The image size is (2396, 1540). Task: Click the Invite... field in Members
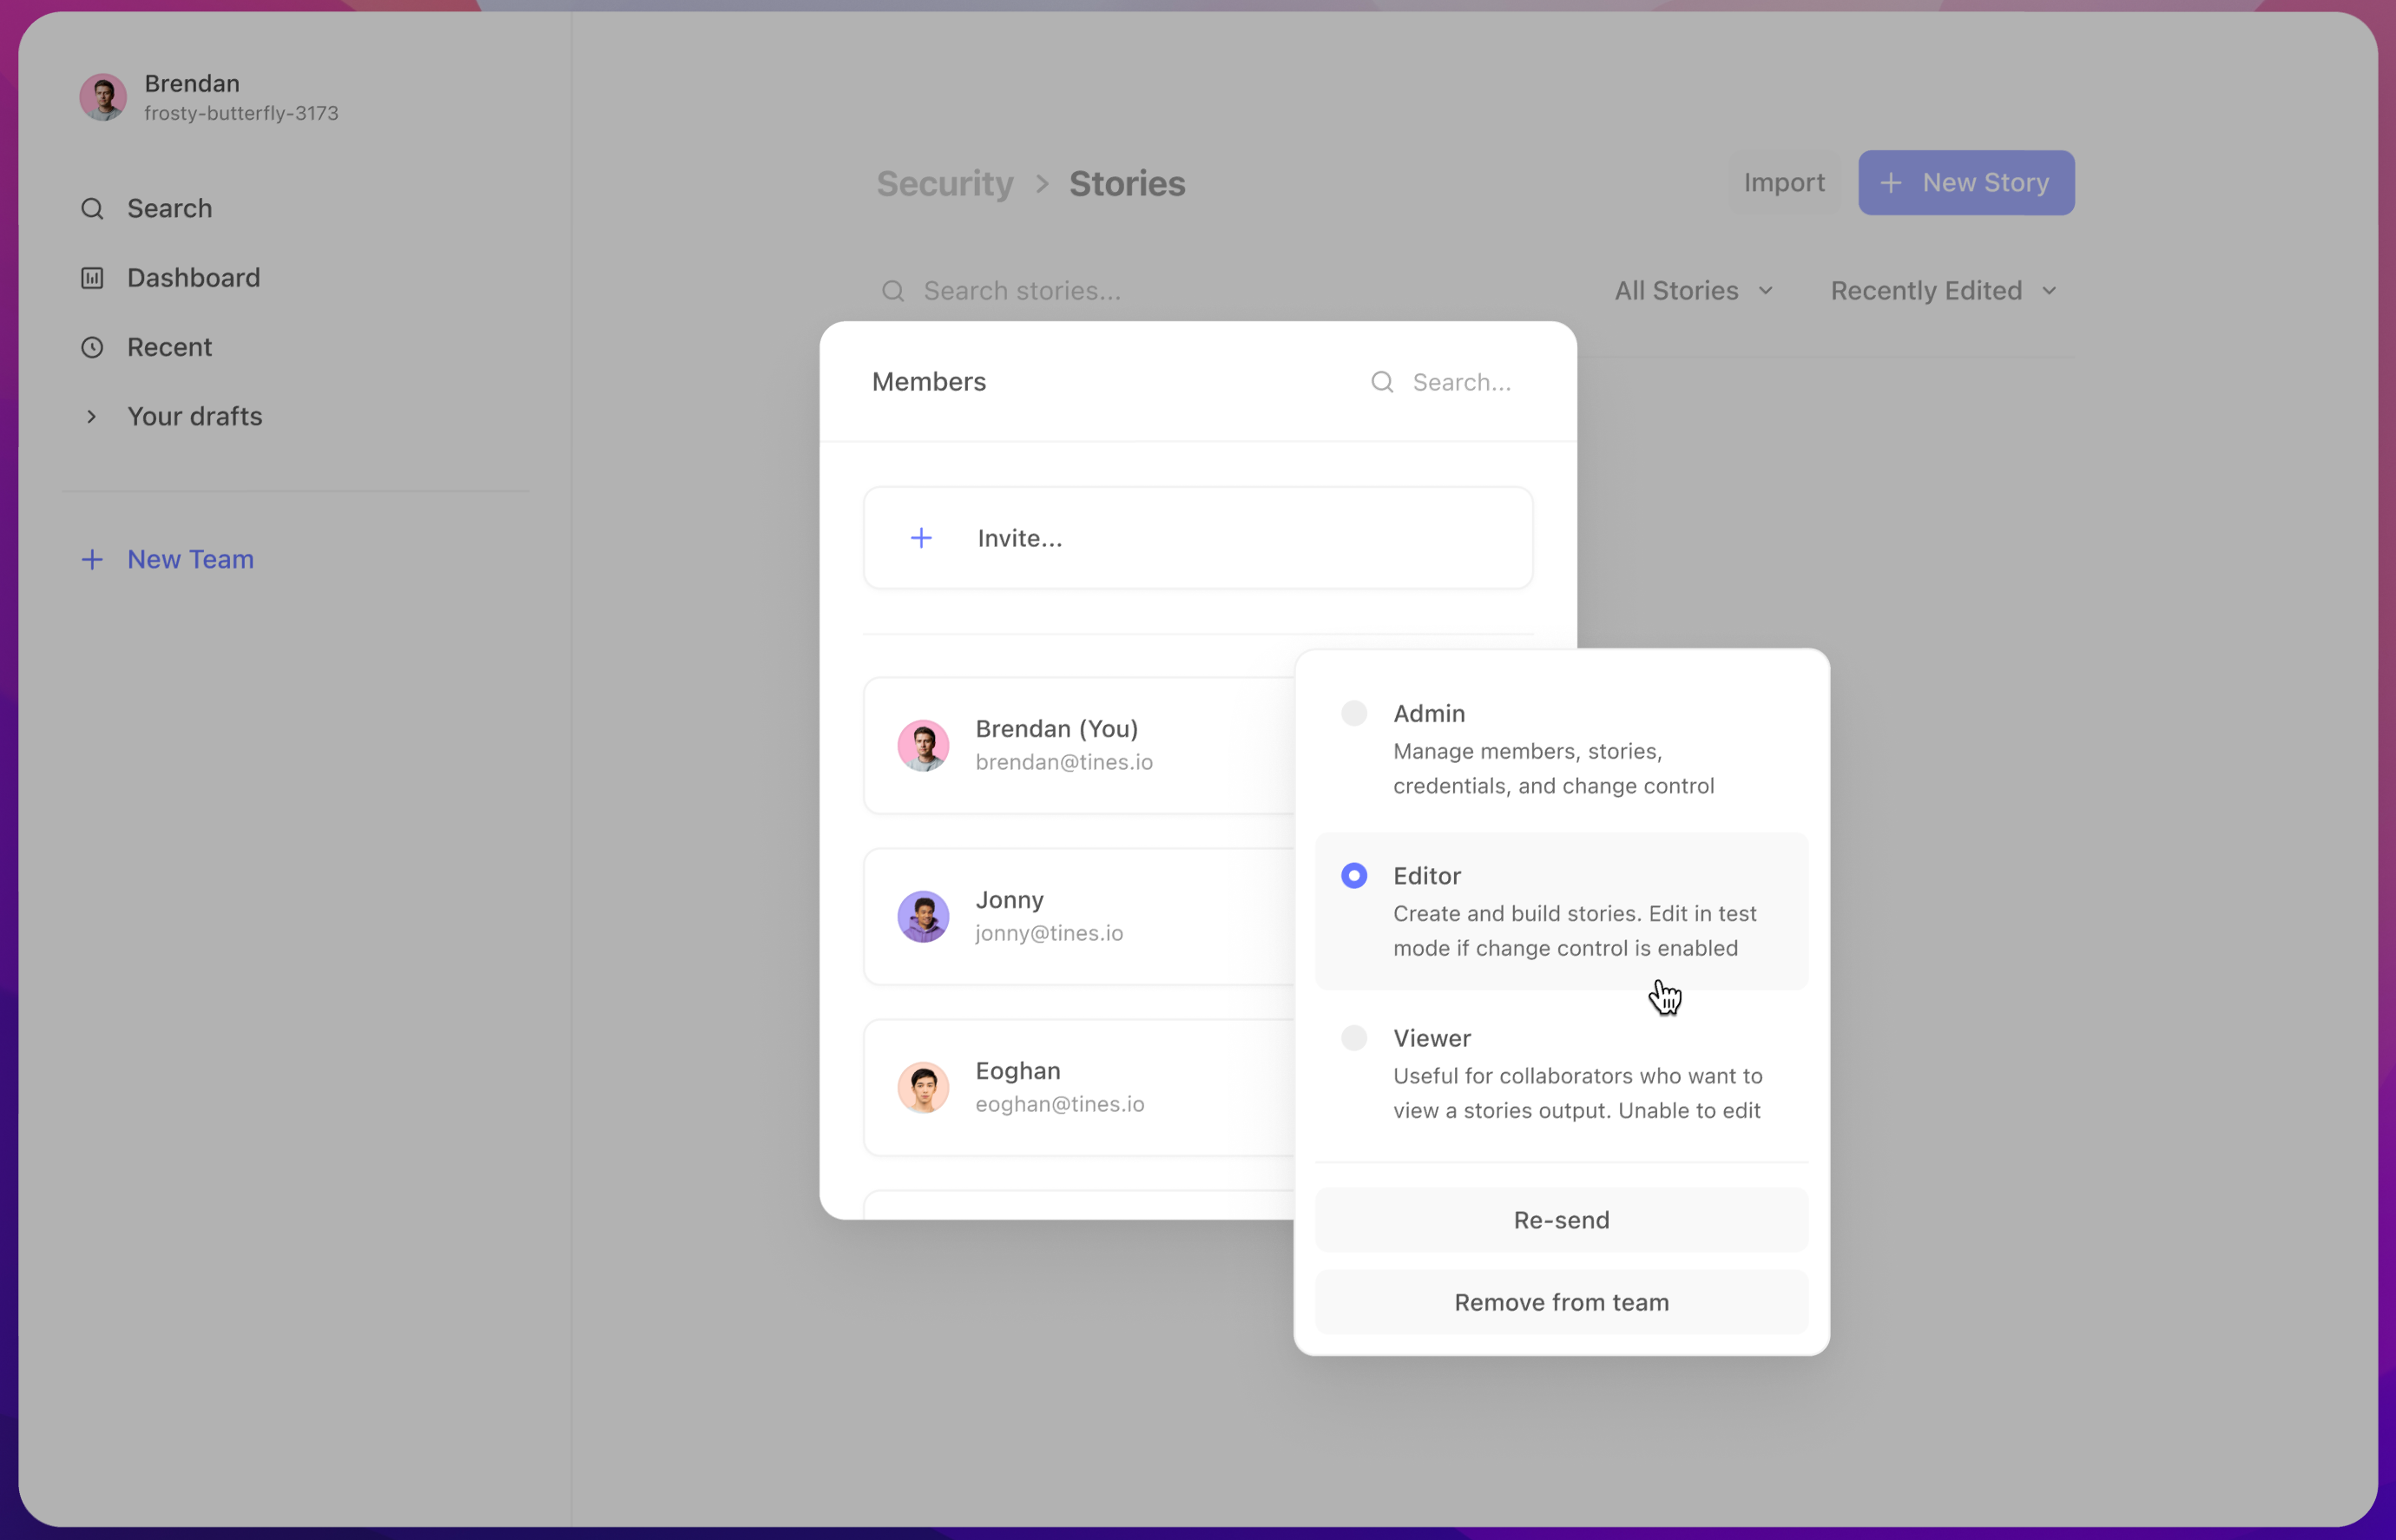click(1198, 538)
